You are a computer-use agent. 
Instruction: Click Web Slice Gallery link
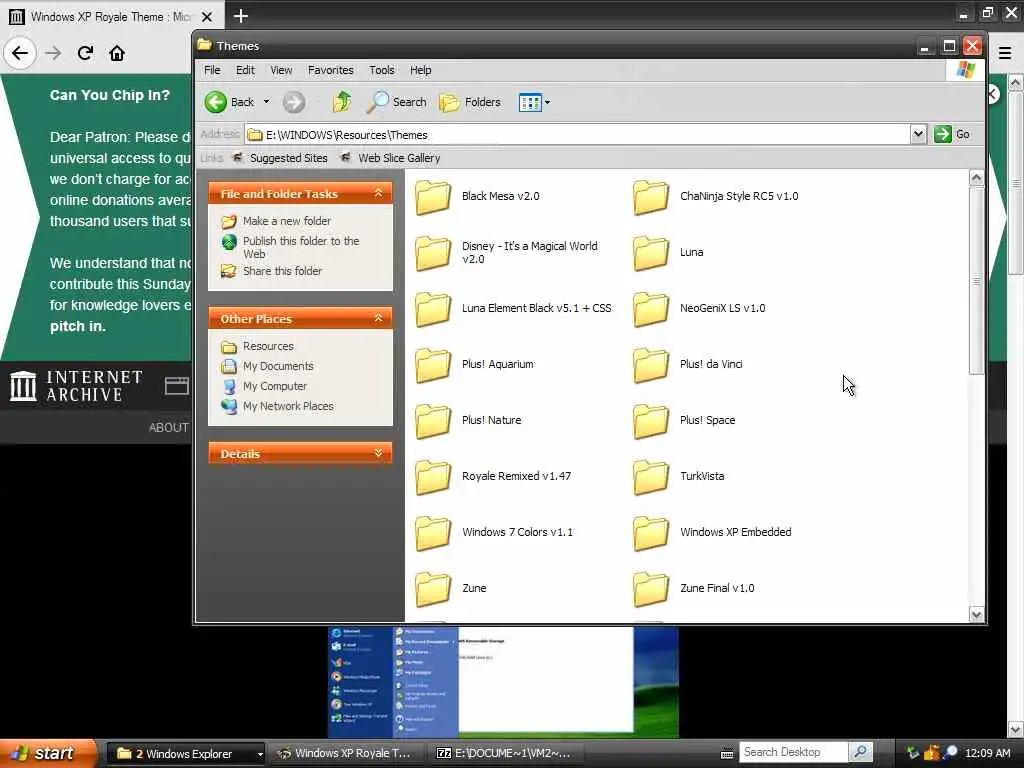pos(391,158)
